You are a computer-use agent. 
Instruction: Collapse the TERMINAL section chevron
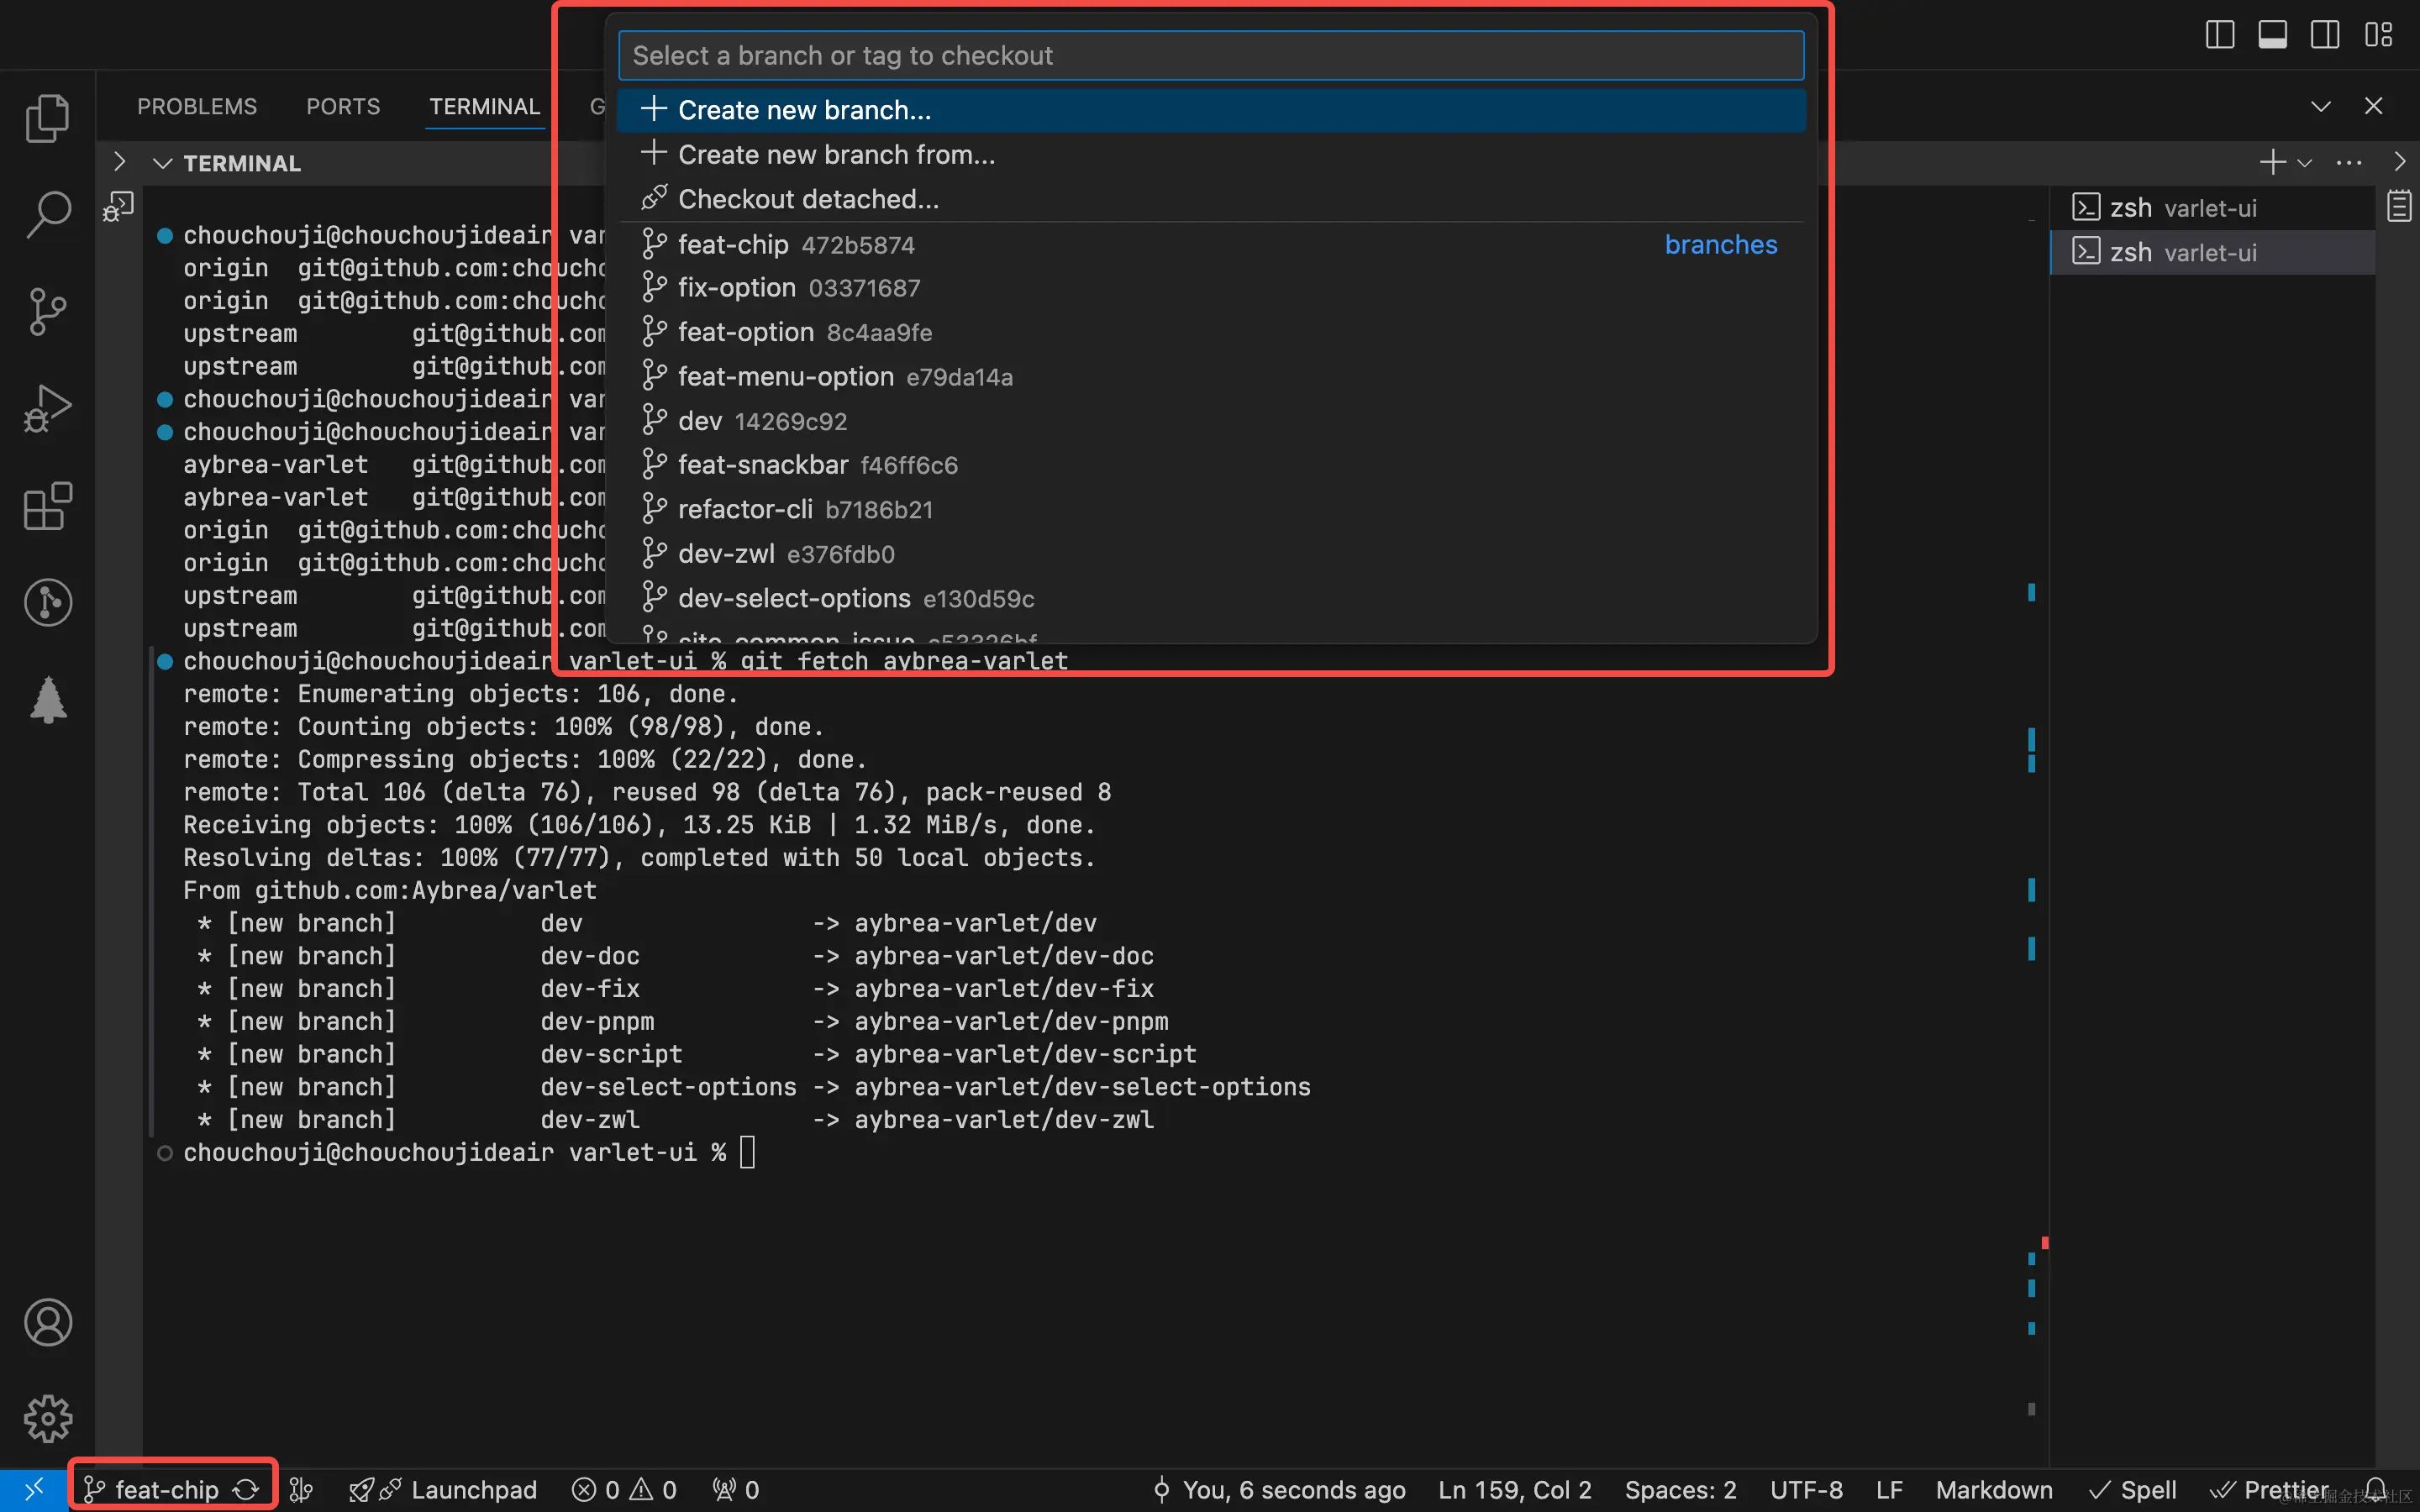pyautogui.click(x=162, y=163)
